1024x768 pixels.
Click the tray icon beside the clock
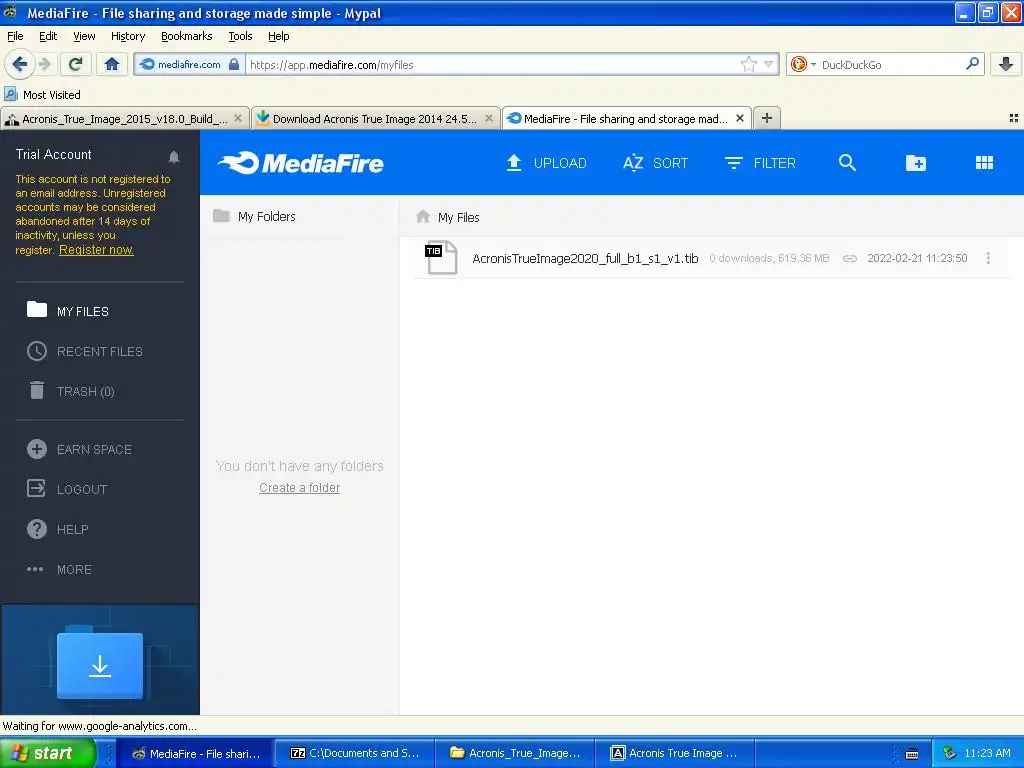(950, 753)
